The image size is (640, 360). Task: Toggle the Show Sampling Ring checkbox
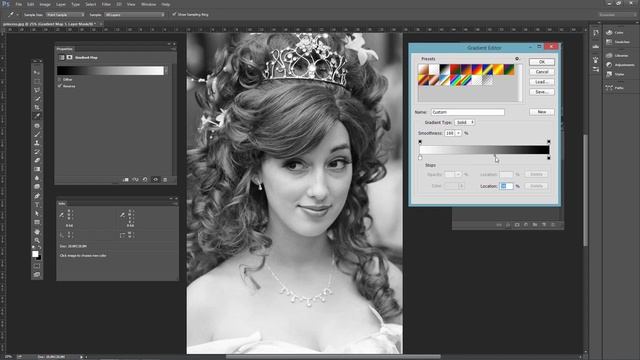click(174, 14)
